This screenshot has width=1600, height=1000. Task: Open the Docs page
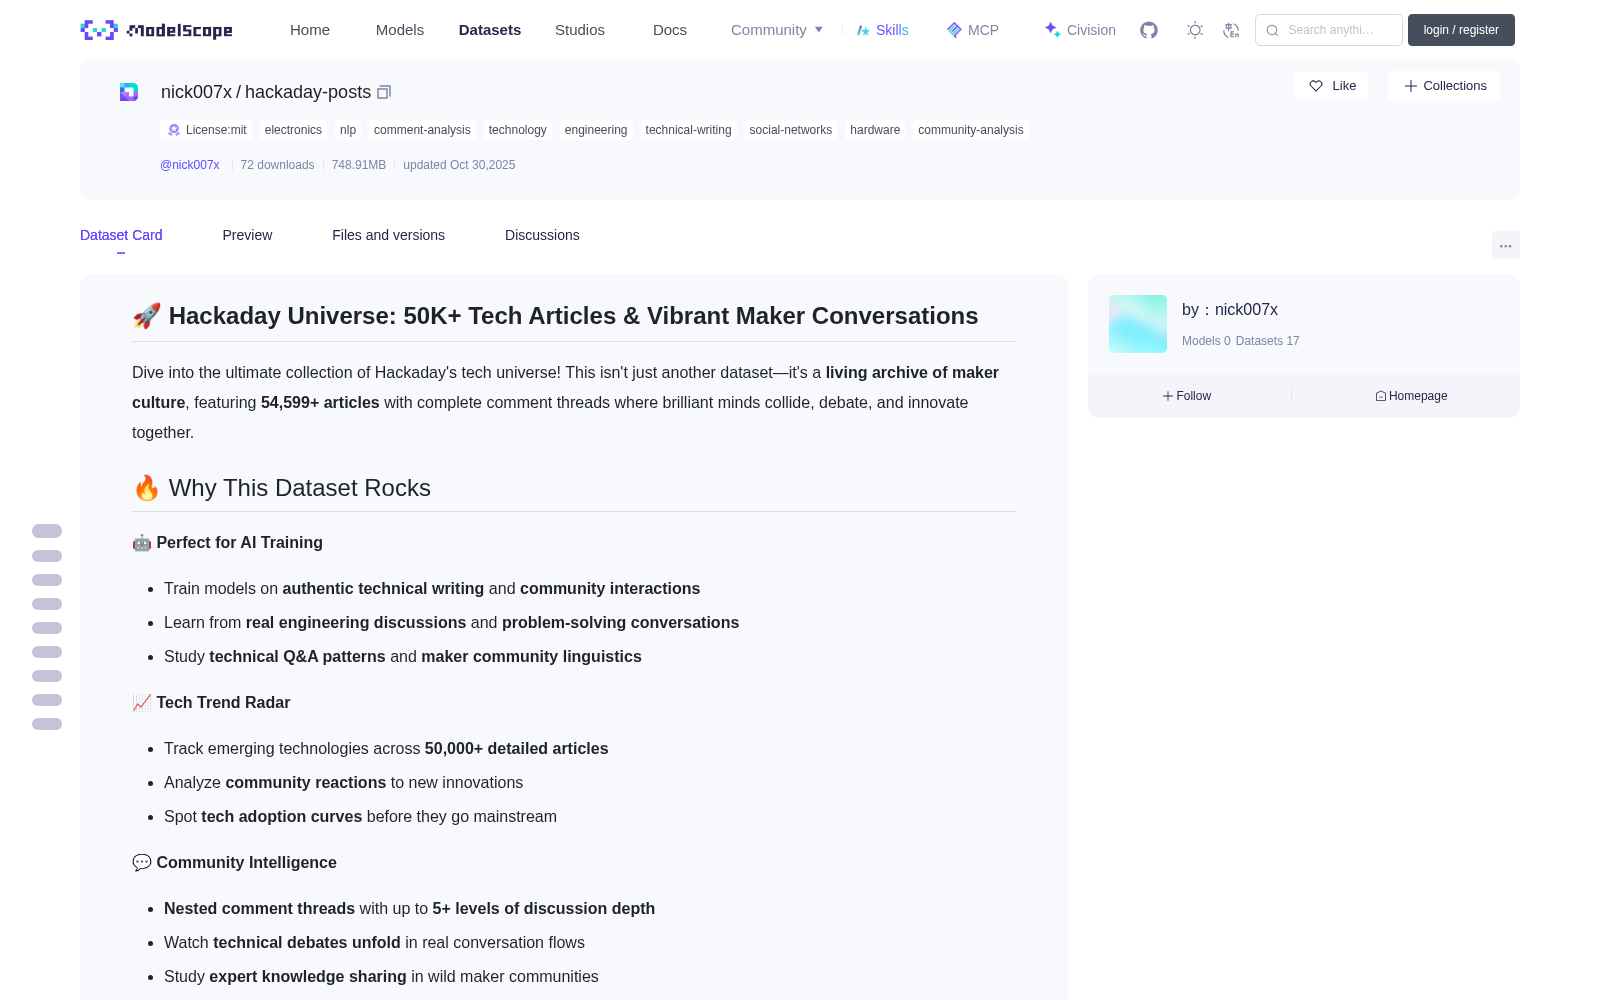click(670, 30)
